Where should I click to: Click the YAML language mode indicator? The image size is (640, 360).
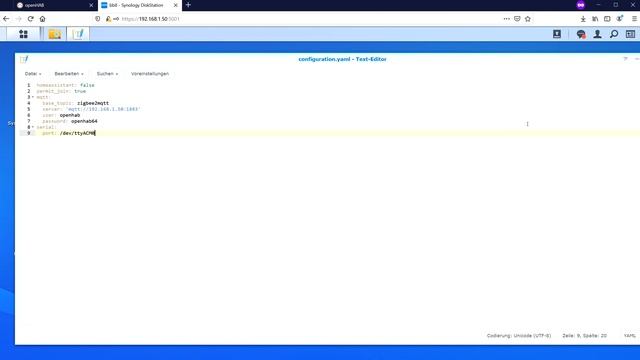tap(630, 336)
